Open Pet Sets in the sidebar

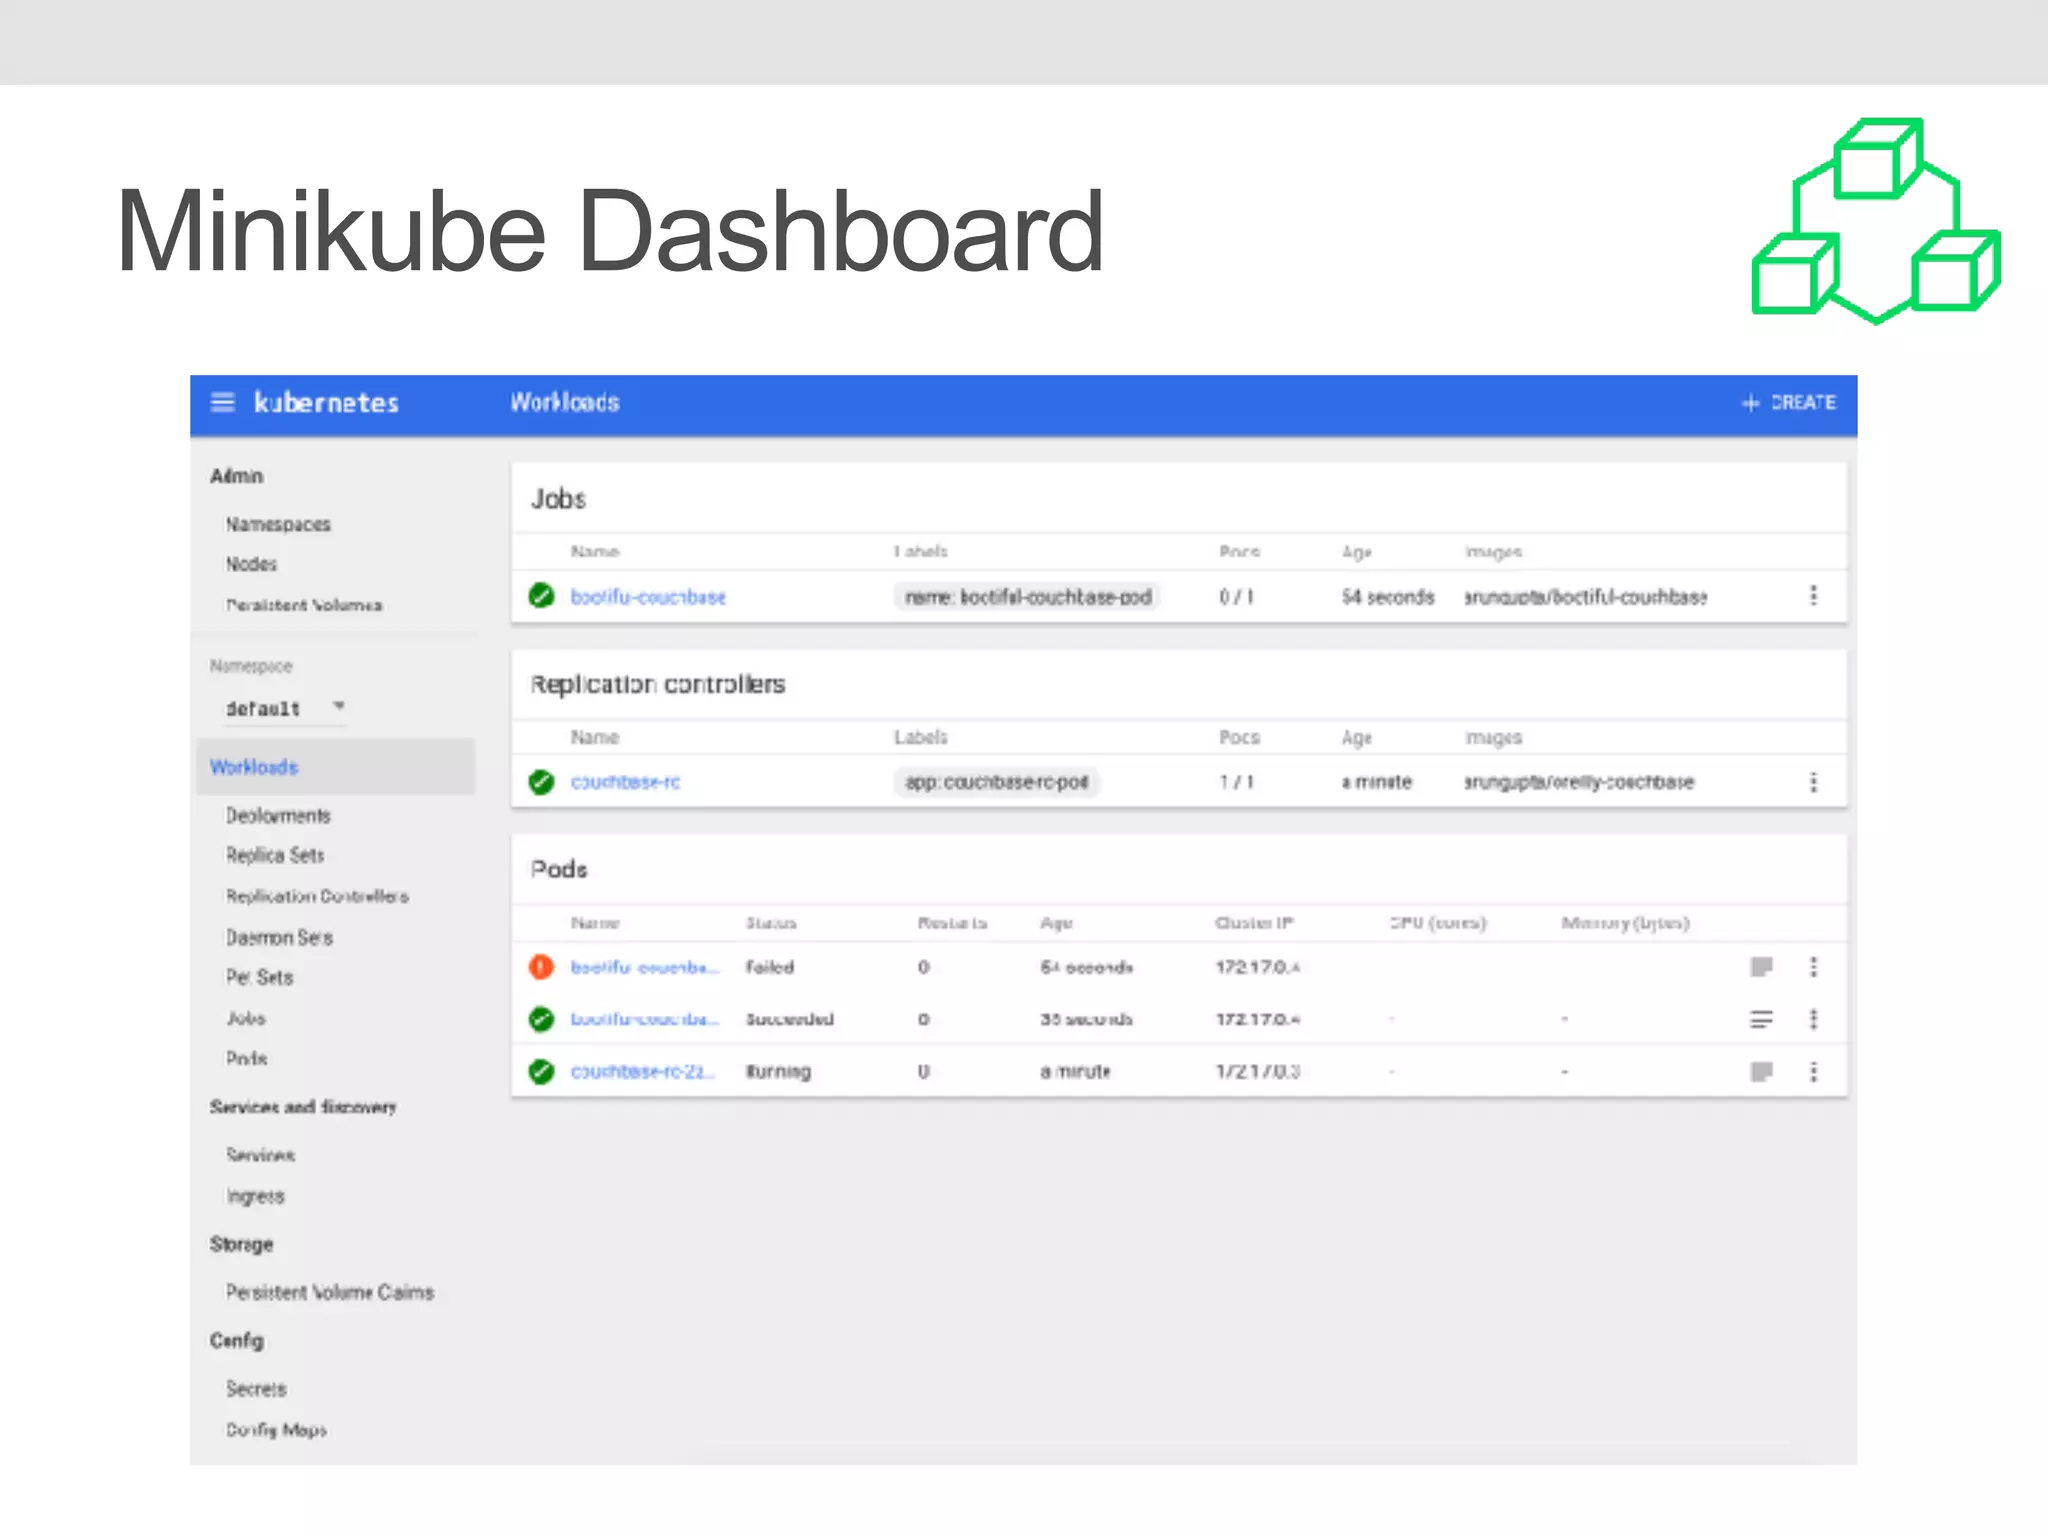coord(259,977)
